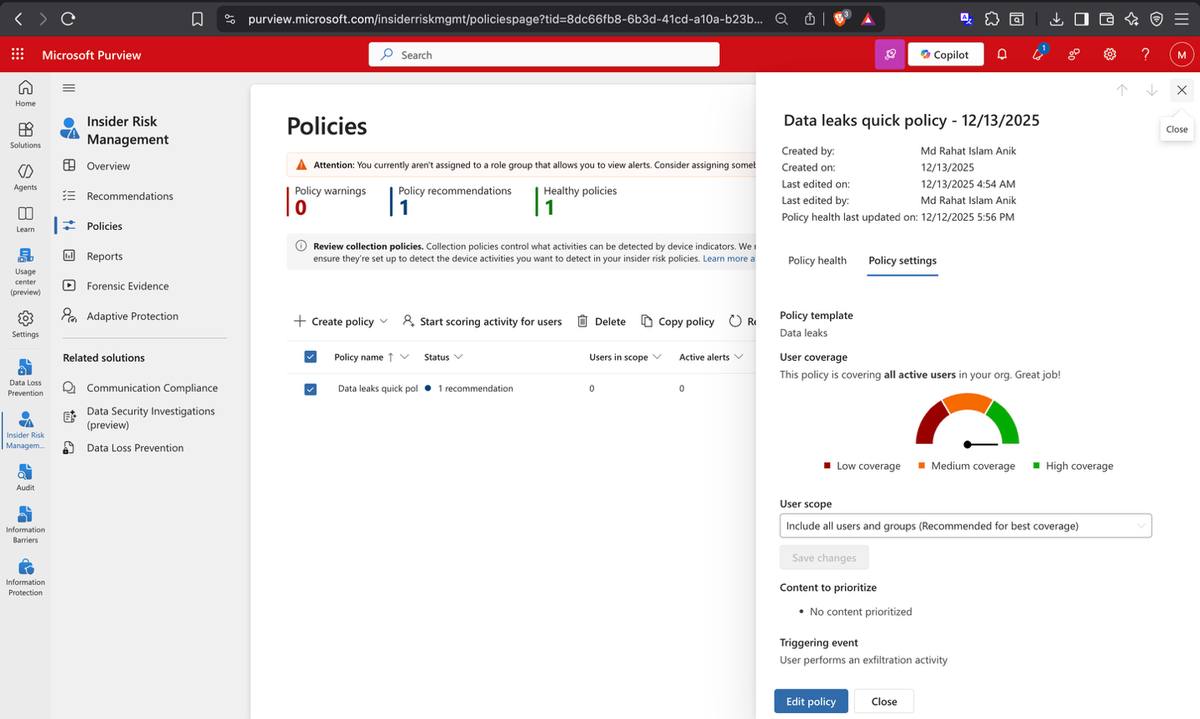Click Close button at panel bottom
This screenshot has height=719, width=1200.
(884, 701)
